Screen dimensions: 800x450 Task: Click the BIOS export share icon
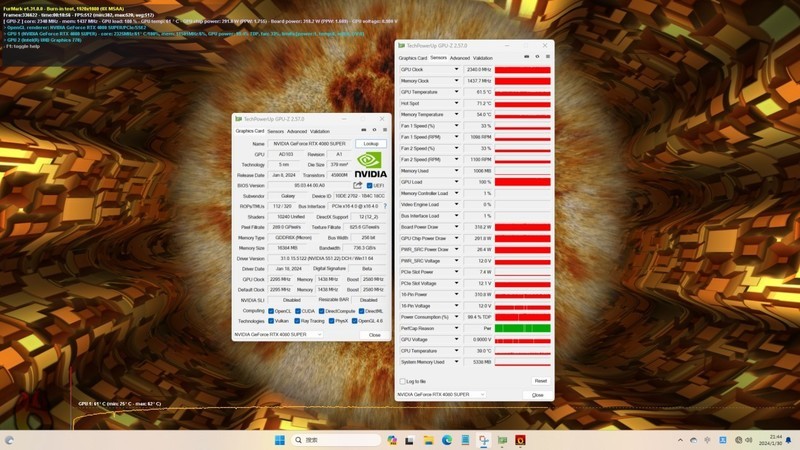[357, 185]
